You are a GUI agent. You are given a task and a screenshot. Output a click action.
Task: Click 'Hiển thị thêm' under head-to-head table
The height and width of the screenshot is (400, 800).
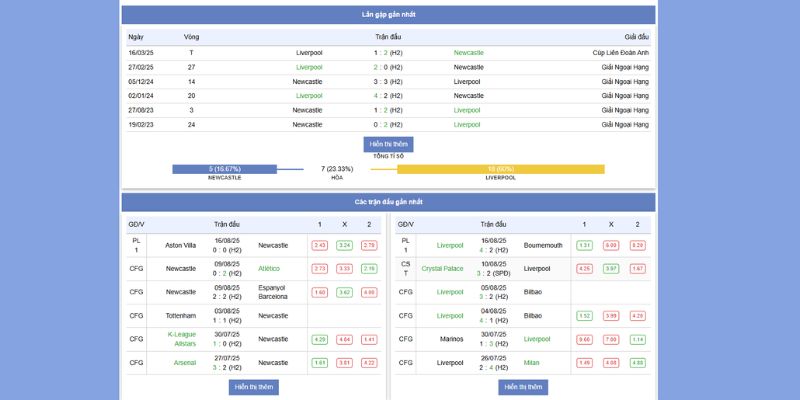coord(388,144)
